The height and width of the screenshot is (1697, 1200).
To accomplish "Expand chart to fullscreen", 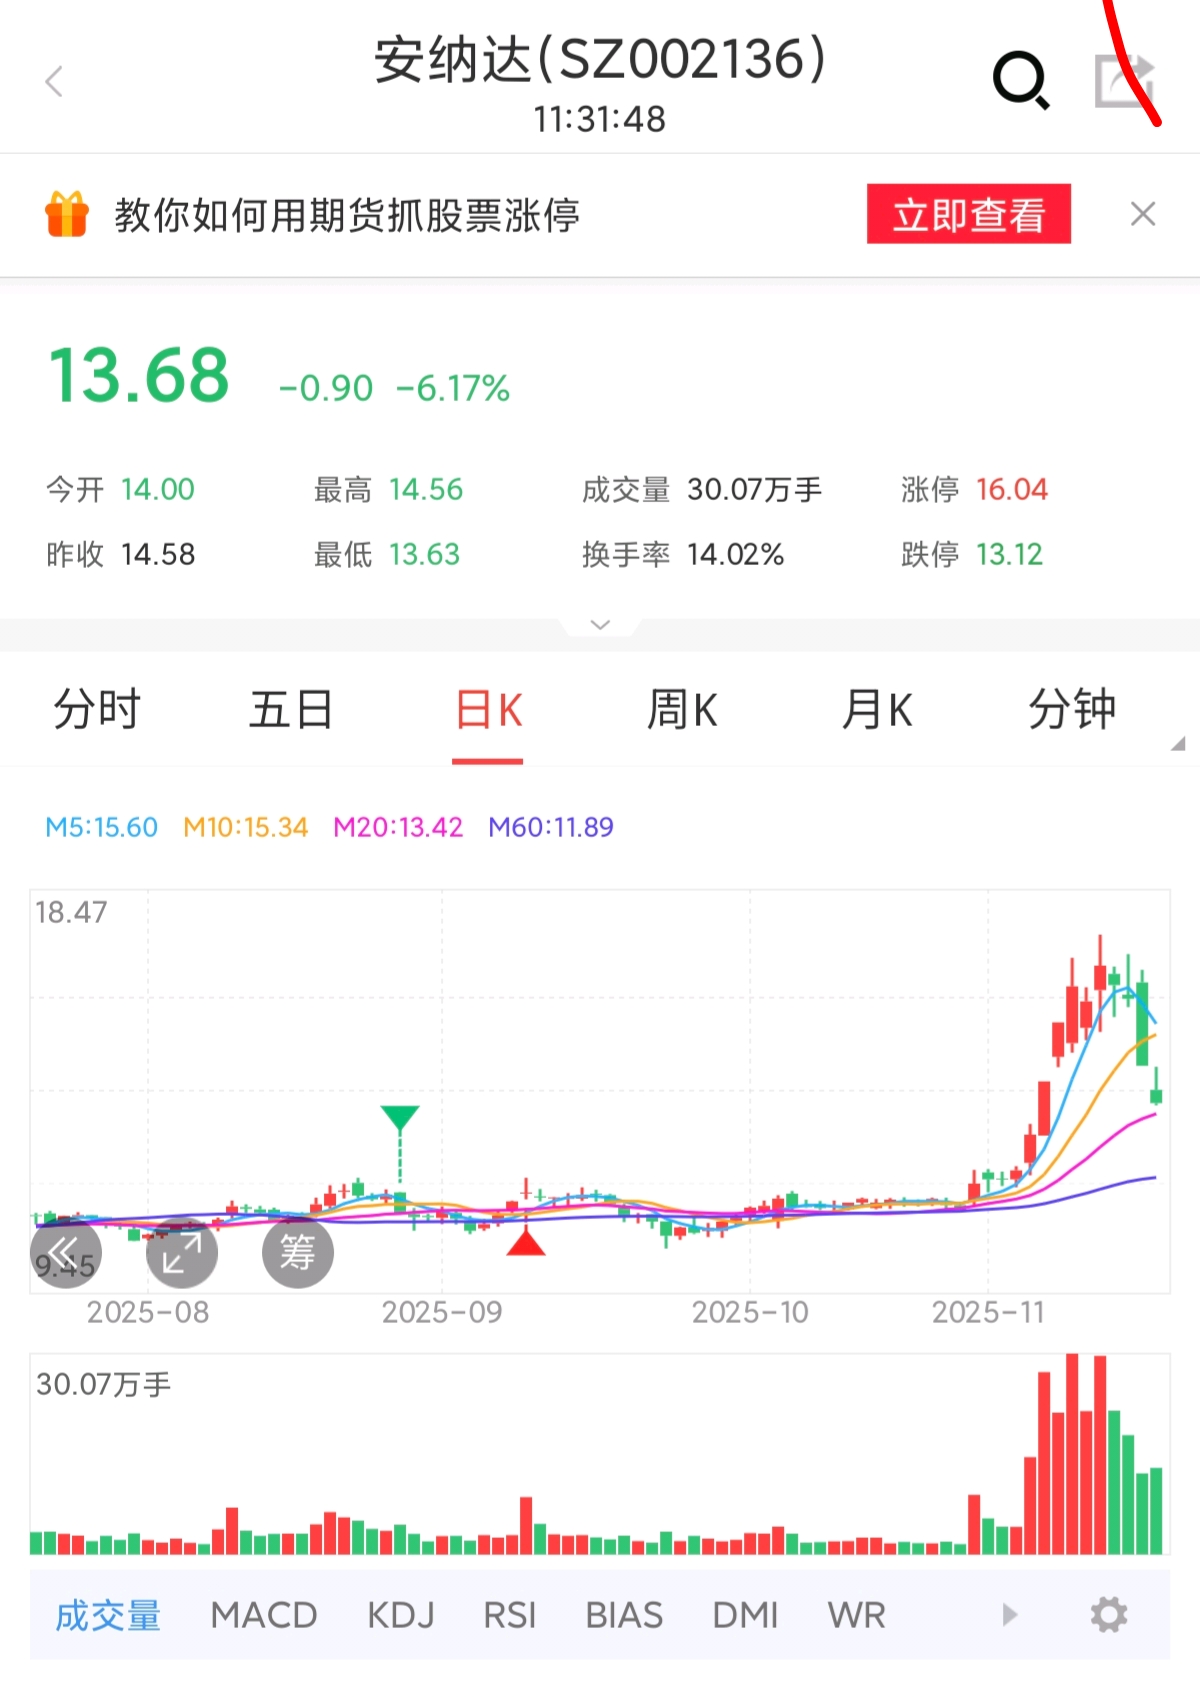I will point(182,1252).
